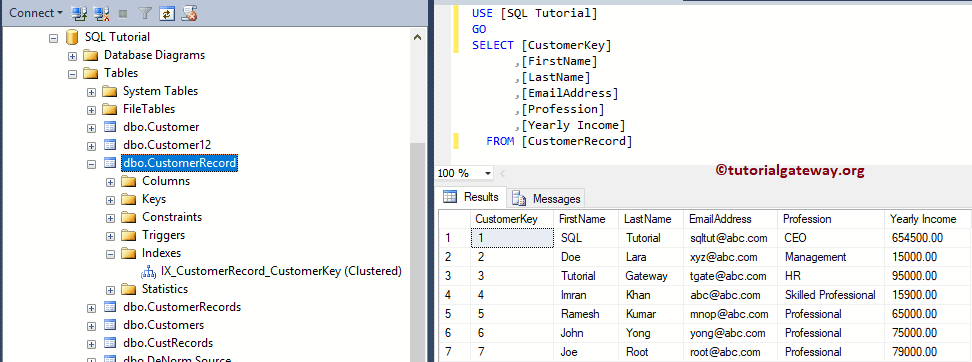Click the dbo.CustRecords table icon
972x362 pixels.
(x=110, y=343)
